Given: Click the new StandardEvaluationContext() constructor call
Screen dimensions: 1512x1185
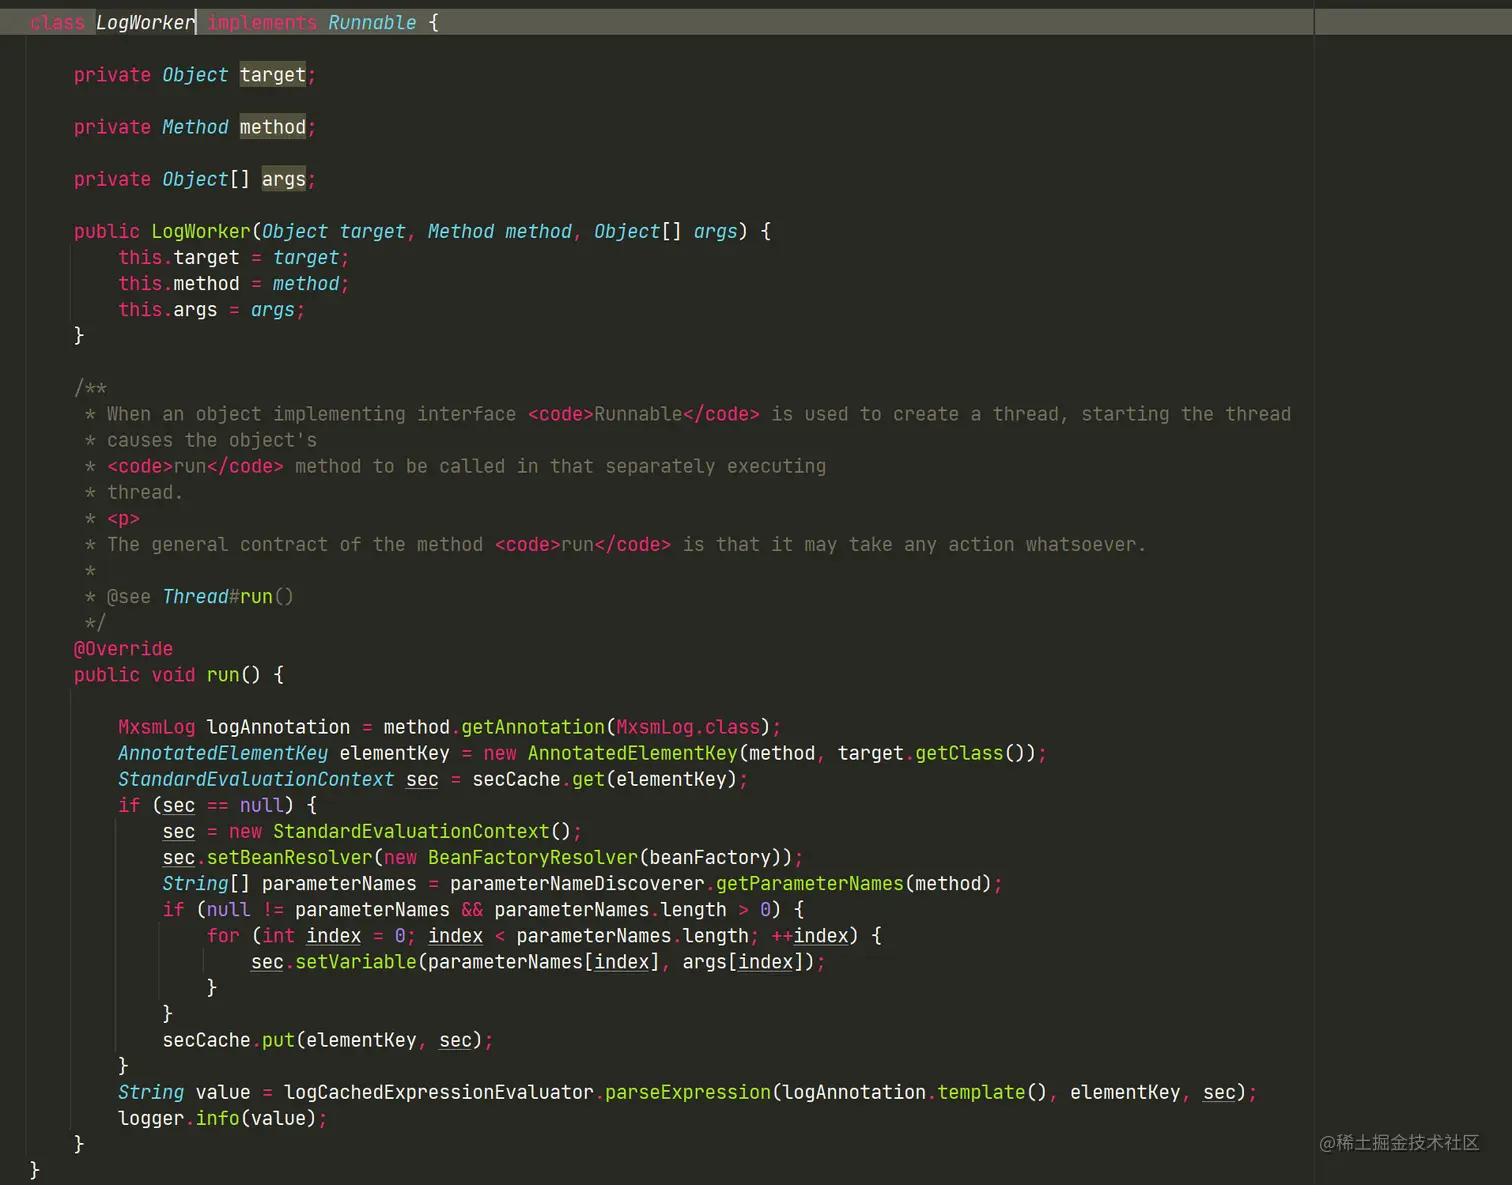Looking at the screenshot, I should 399,832.
